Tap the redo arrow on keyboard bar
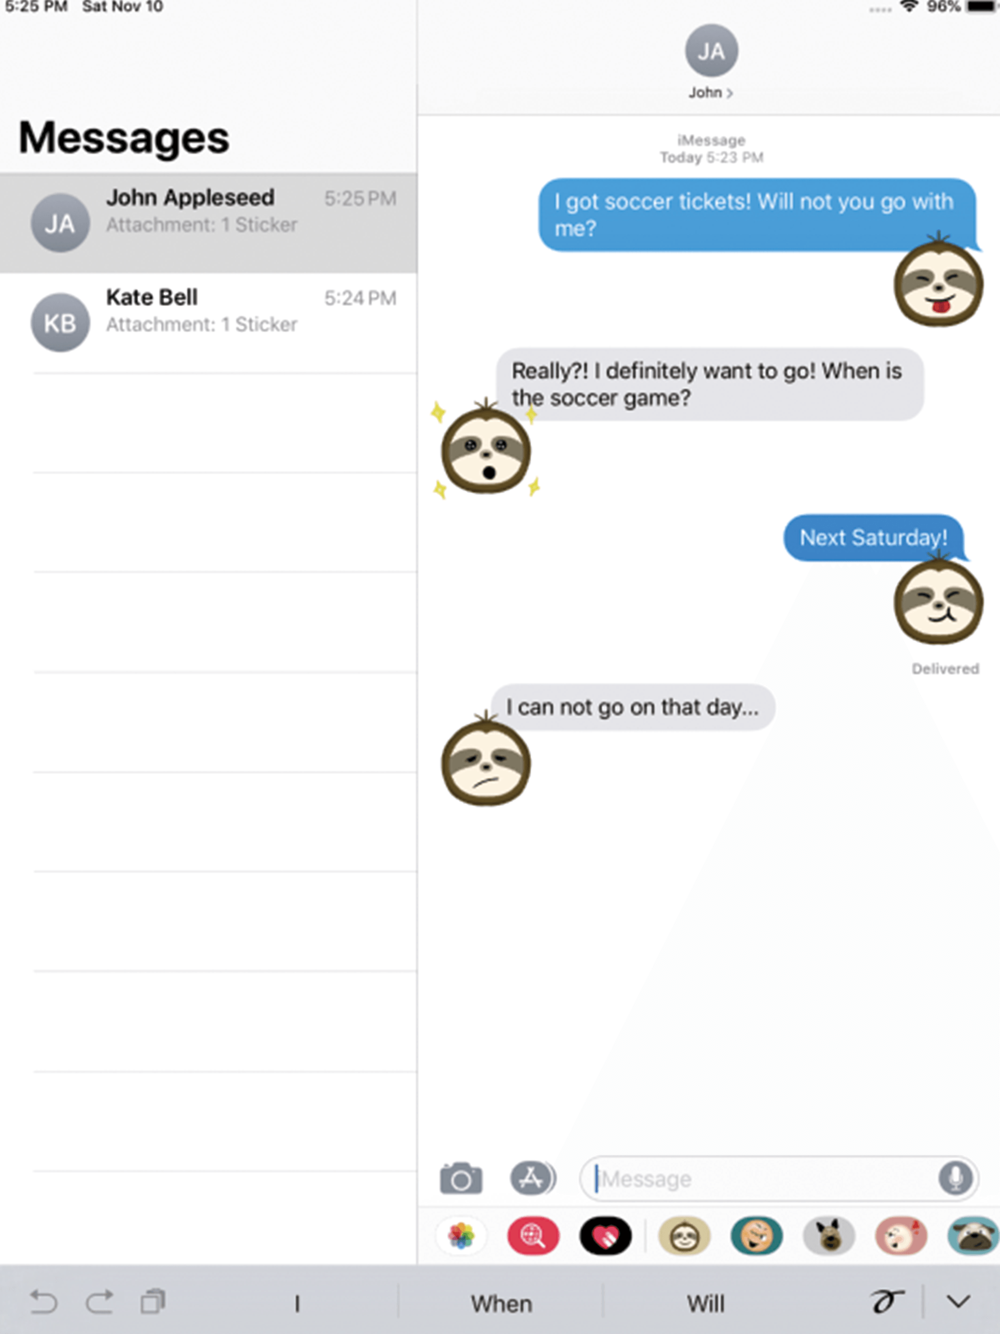Image resolution: width=1000 pixels, height=1334 pixels. pyautogui.click(x=99, y=1302)
